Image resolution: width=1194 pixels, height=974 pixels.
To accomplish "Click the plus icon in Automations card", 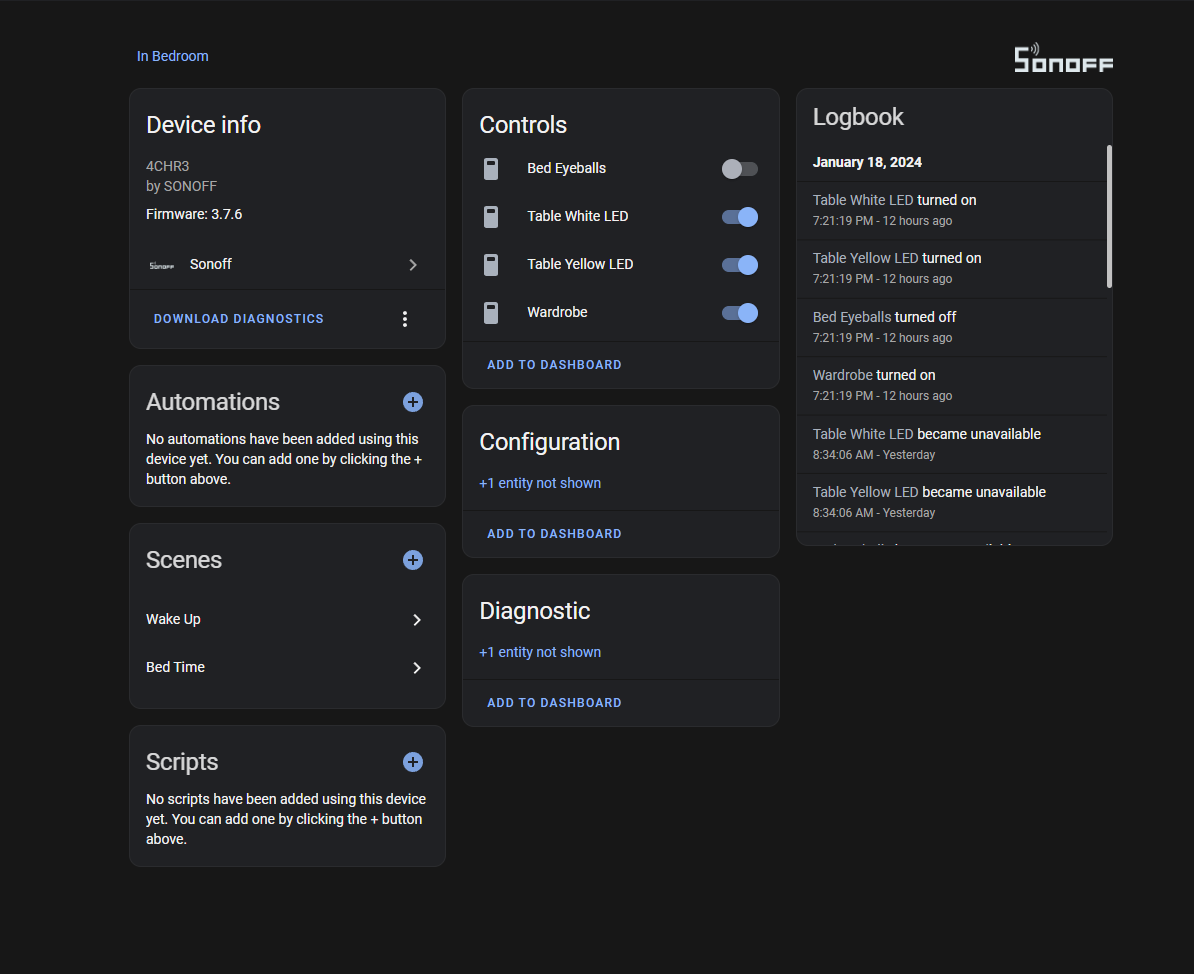I will click(413, 402).
